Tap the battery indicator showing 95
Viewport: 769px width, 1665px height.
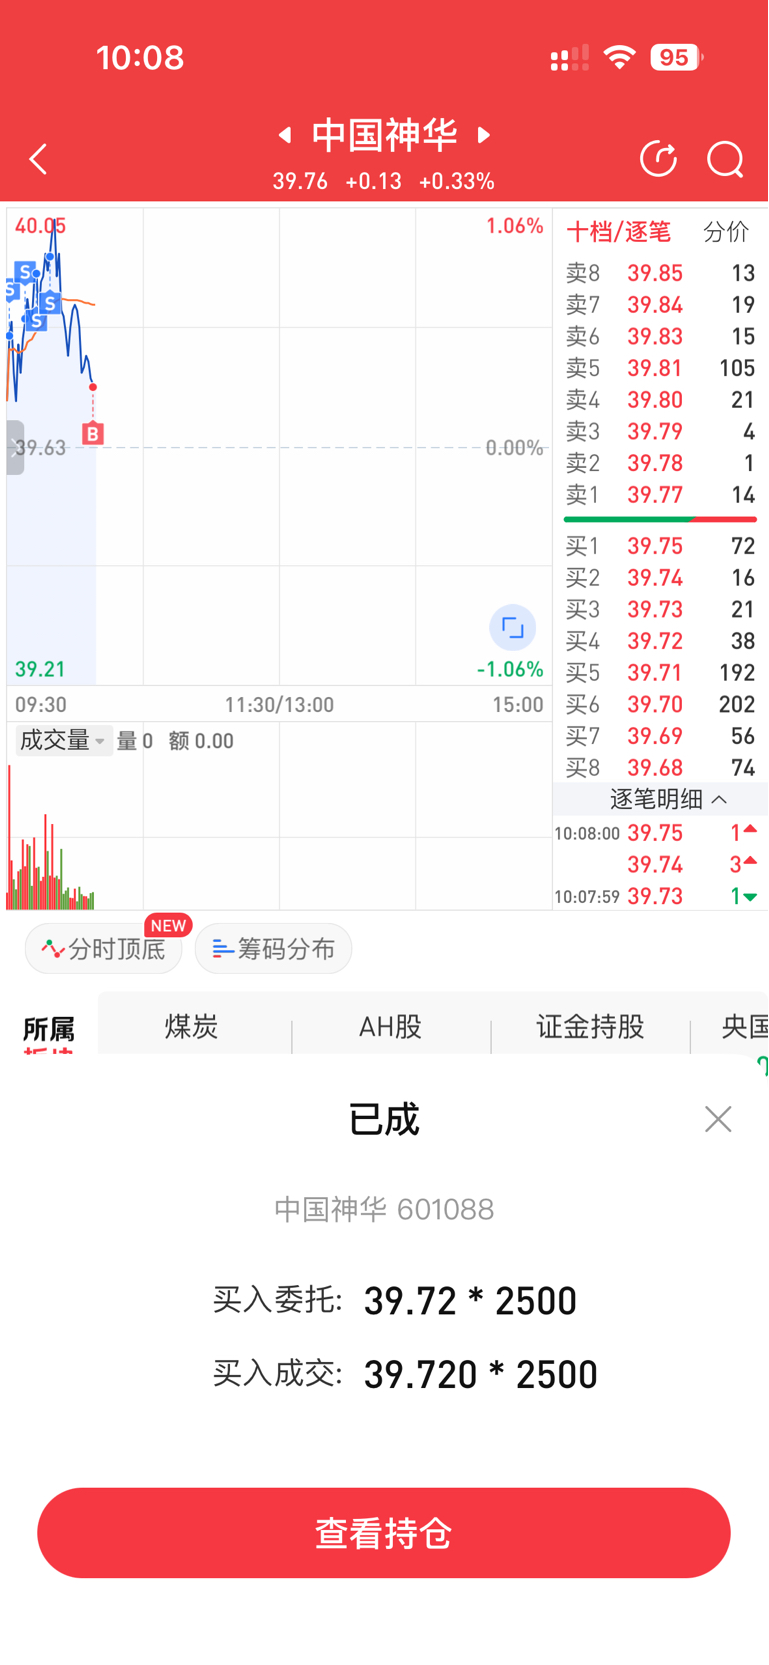677,58
